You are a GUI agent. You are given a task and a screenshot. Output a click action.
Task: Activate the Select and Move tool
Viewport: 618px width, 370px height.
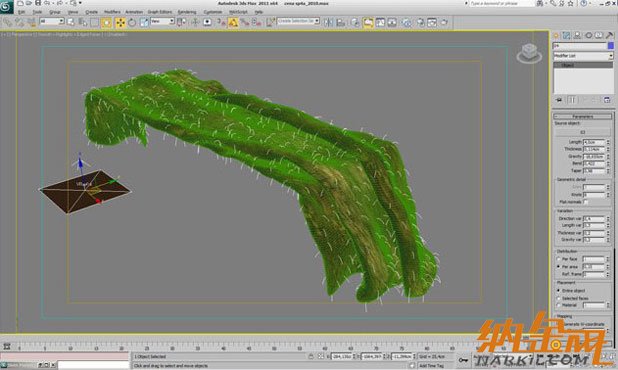click(120, 22)
